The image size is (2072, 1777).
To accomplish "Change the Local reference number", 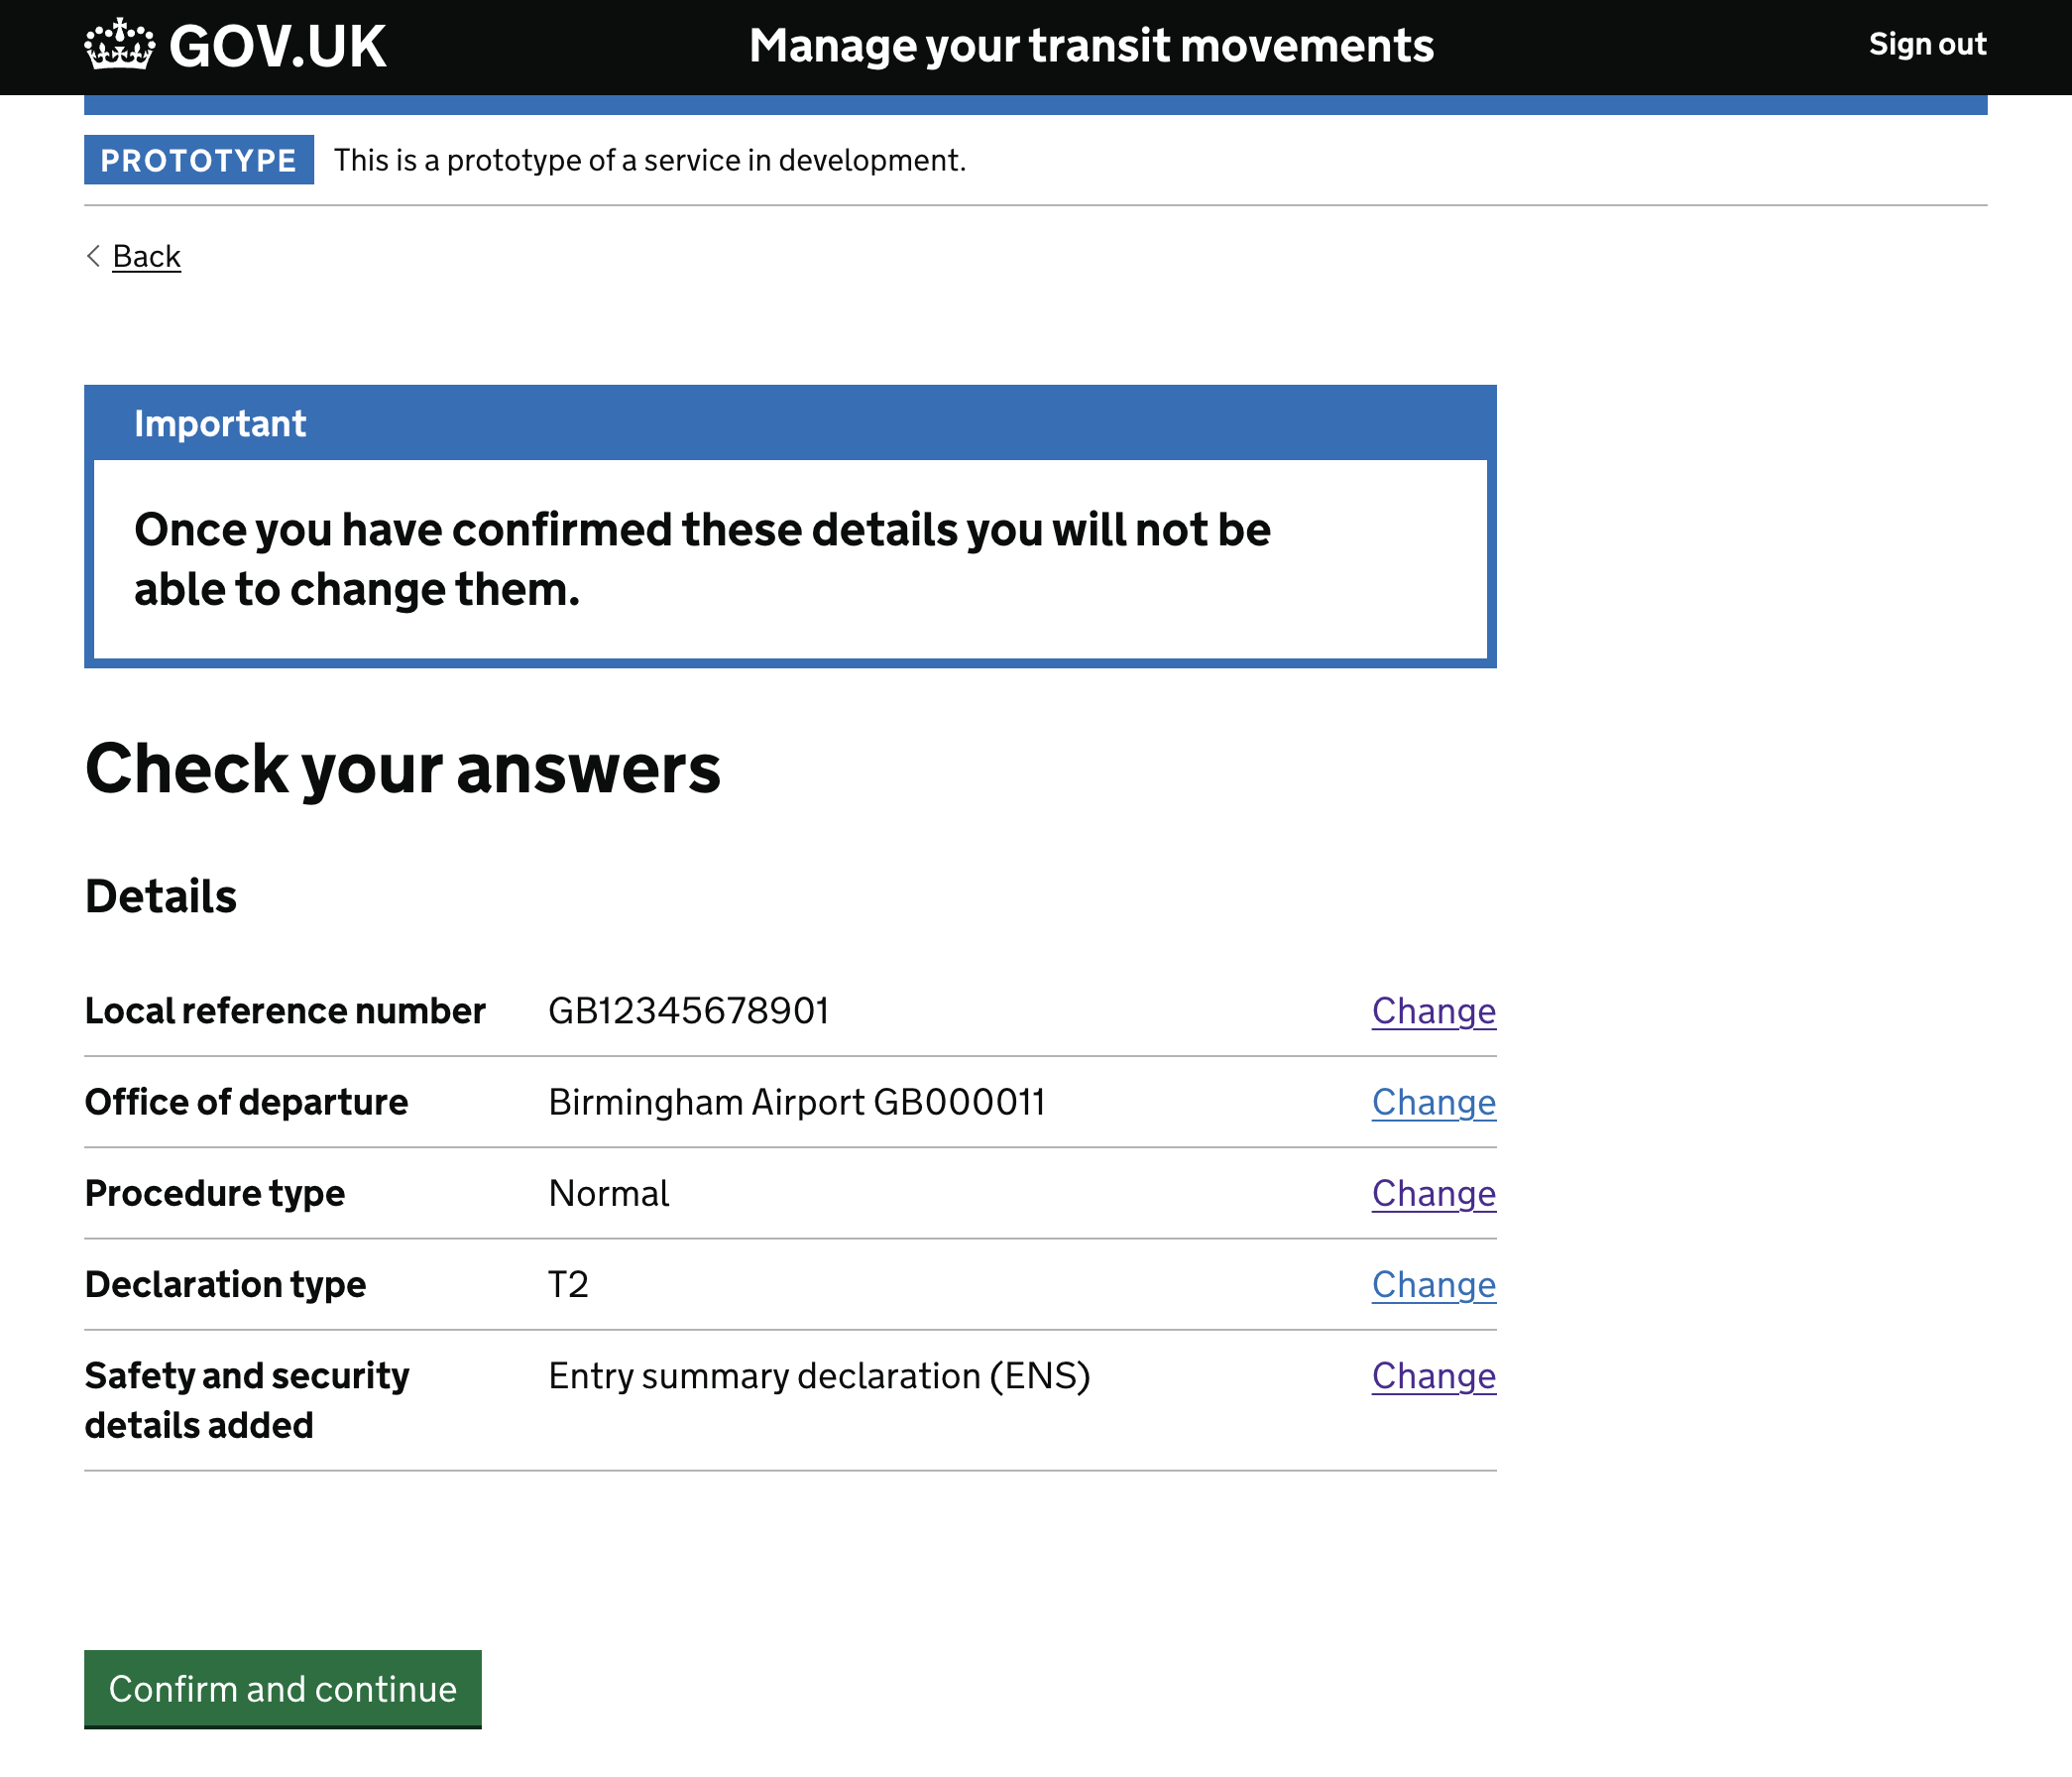I will [1432, 1011].
